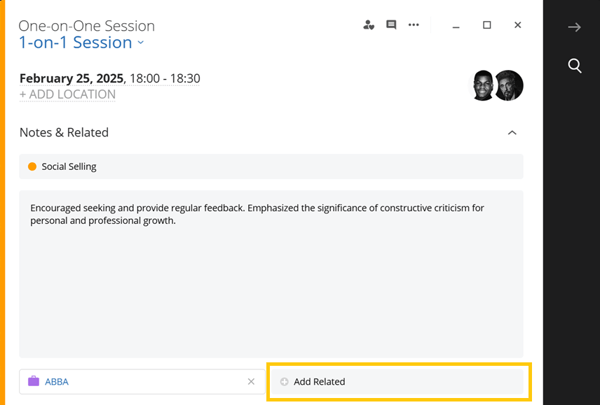Viewport: 600px width, 405px height.
Task: Click the + ADD LOCATION link
Action: click(x=67, y=94)
